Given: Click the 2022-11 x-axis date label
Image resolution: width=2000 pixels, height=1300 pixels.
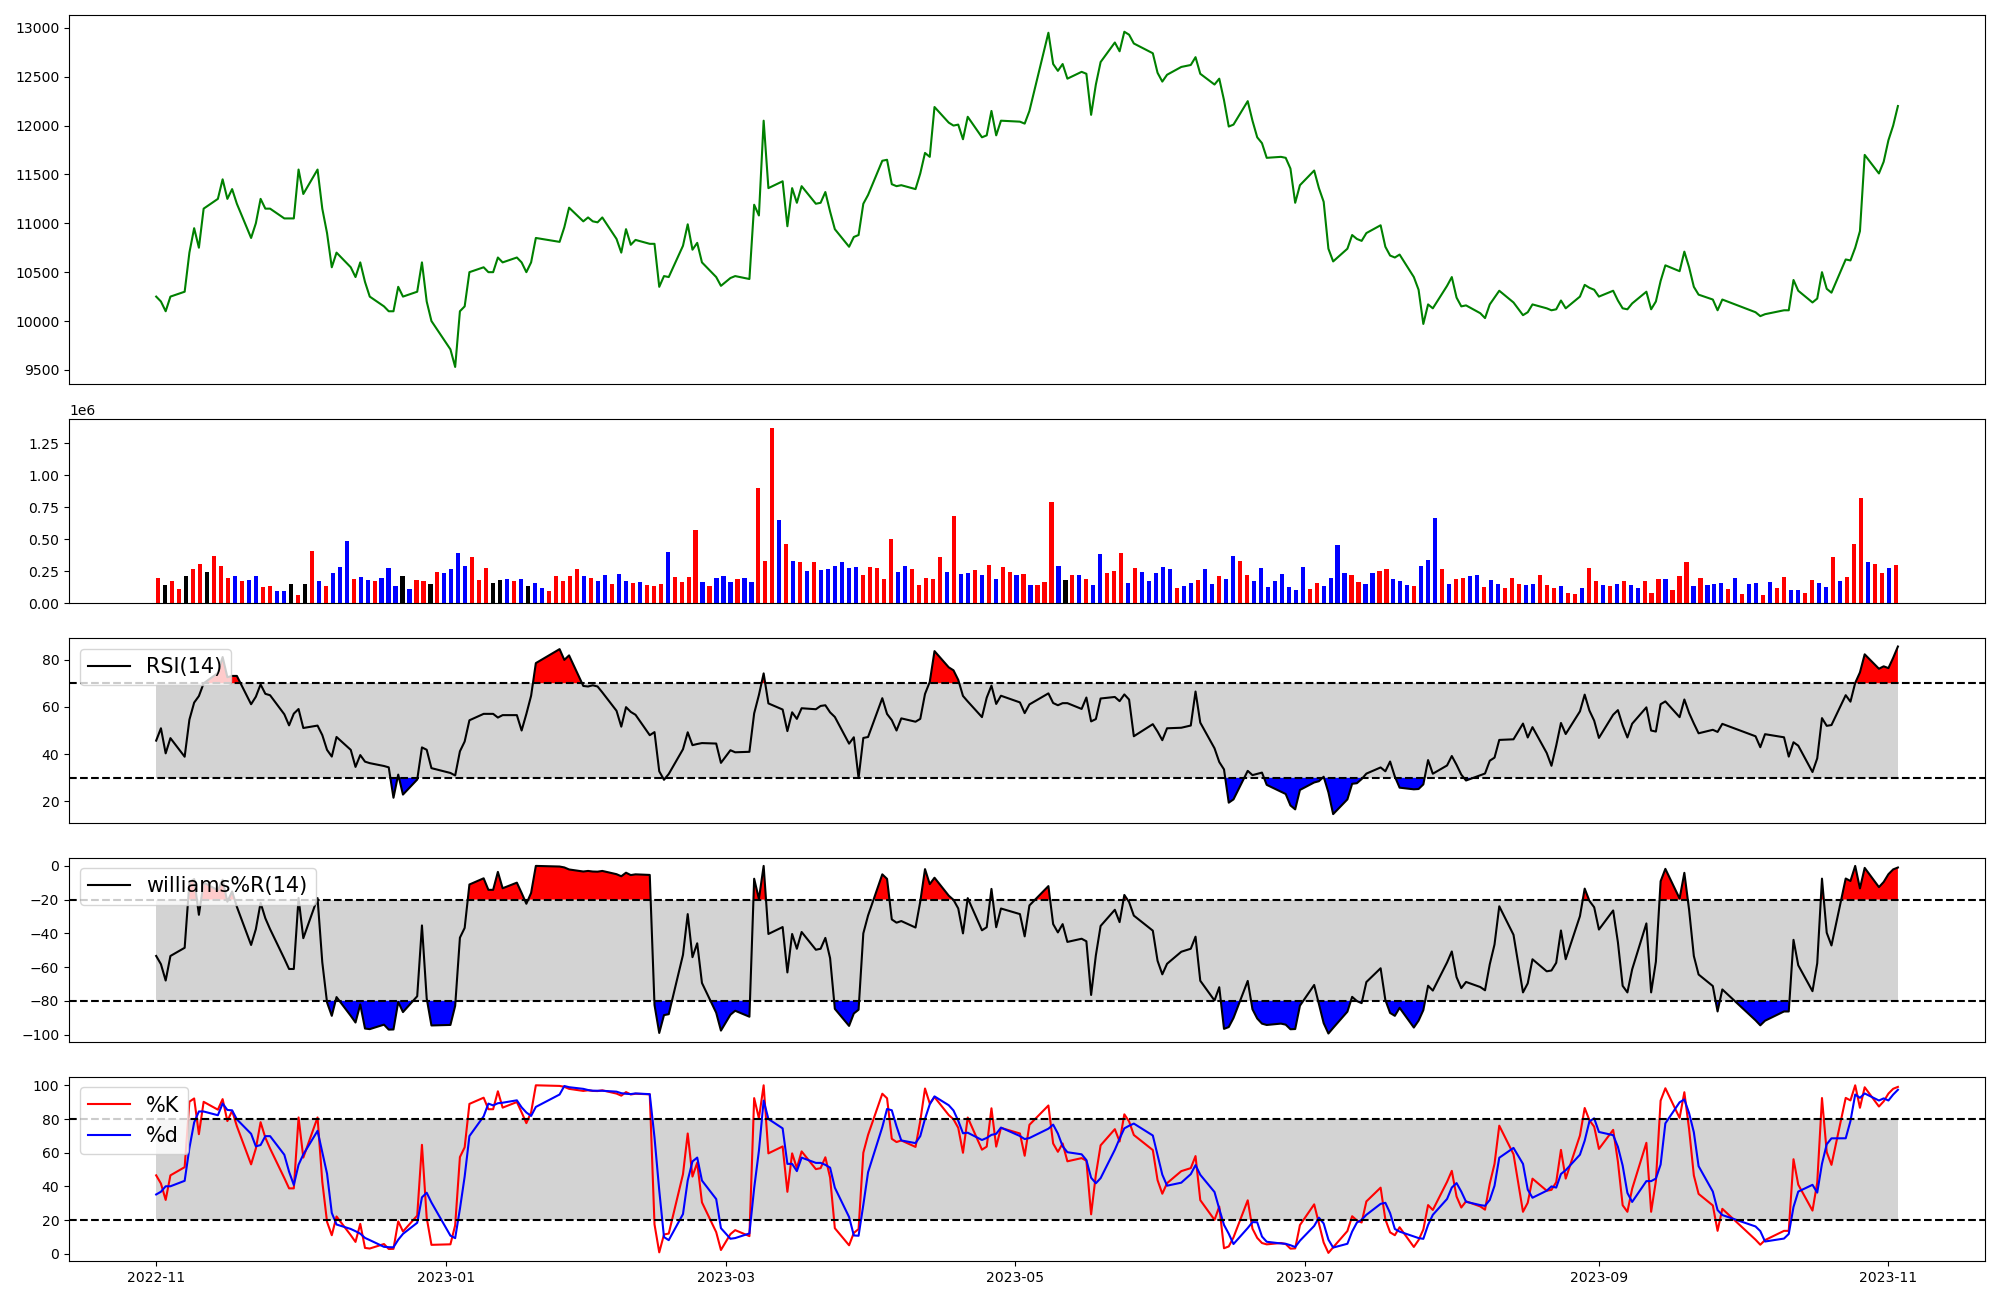Looking at the screenshot, I should [156, 1277].
